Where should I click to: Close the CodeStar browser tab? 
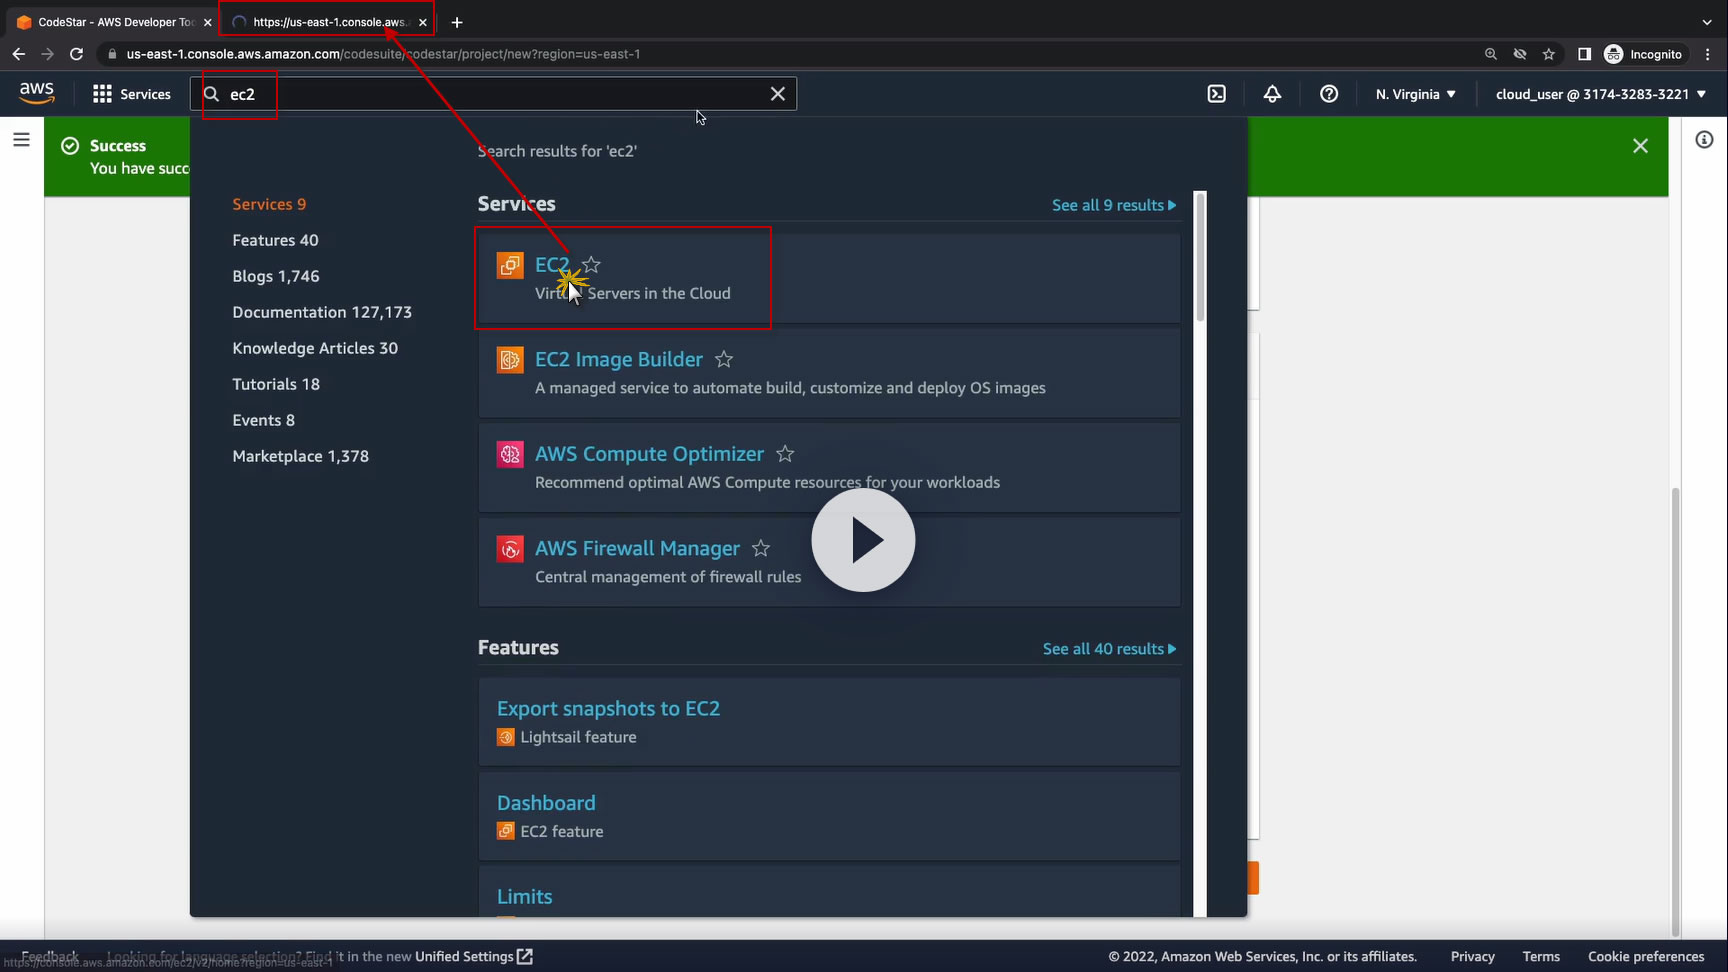coord(208,22)
